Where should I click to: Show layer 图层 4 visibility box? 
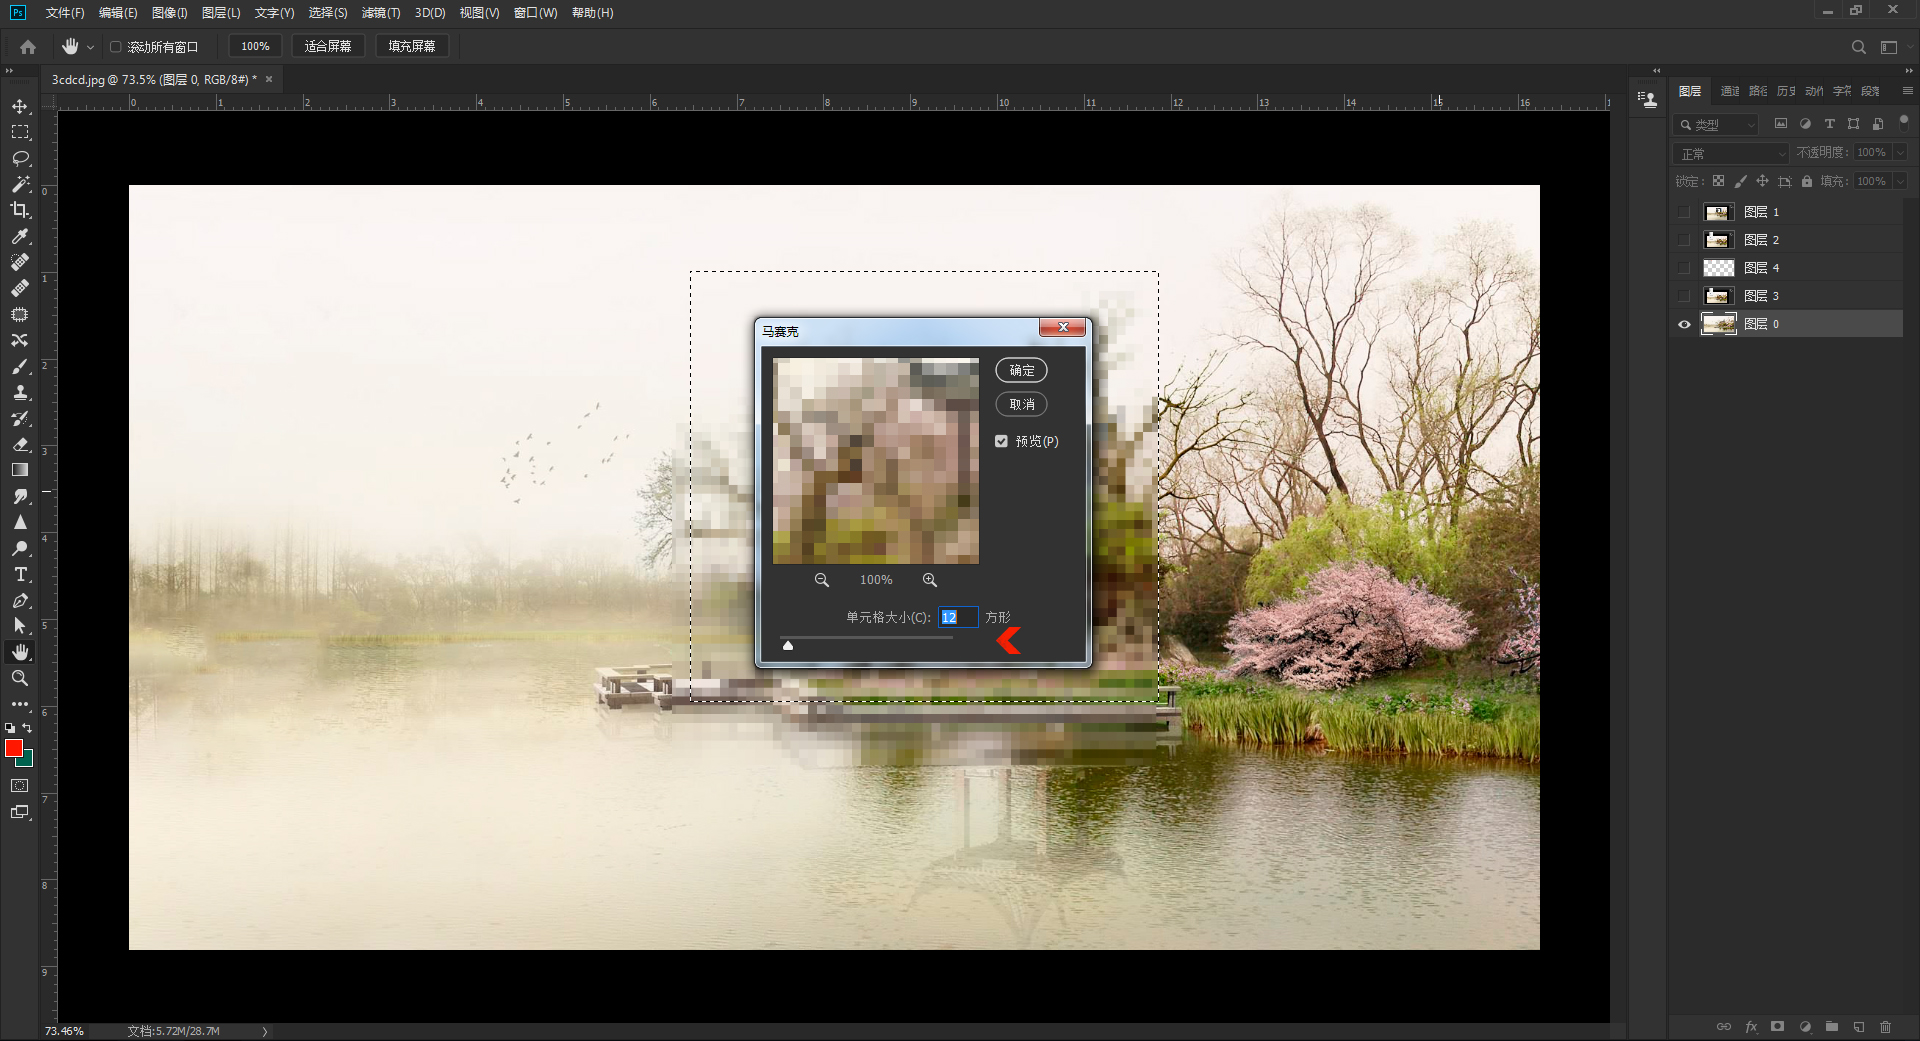(1684, 268)
